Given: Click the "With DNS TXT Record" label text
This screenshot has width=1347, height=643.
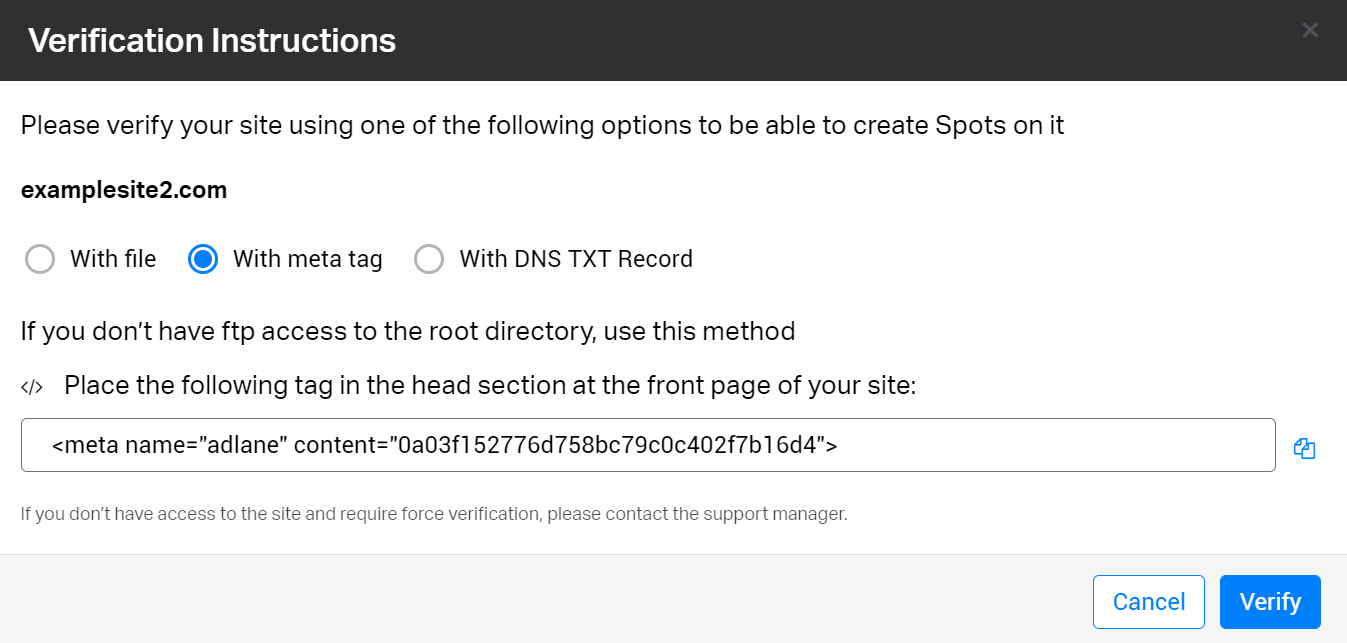Looking at the screenshot, I should coord(576,259).
